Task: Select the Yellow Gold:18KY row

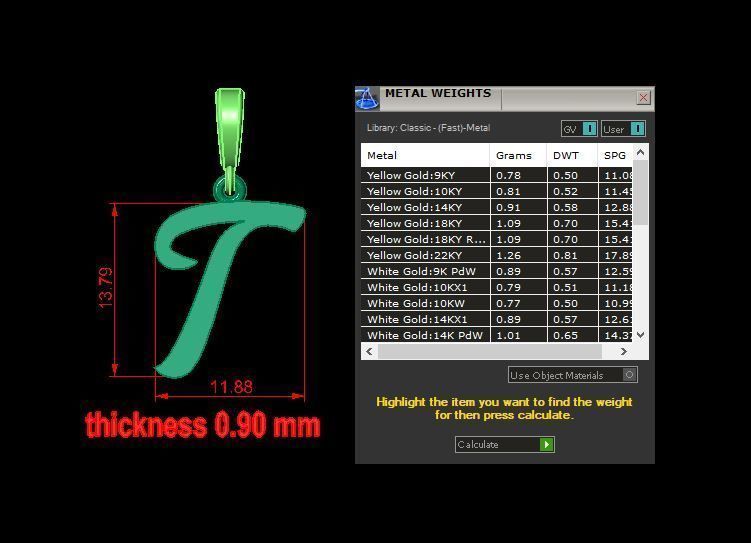Action: (497, 223)
